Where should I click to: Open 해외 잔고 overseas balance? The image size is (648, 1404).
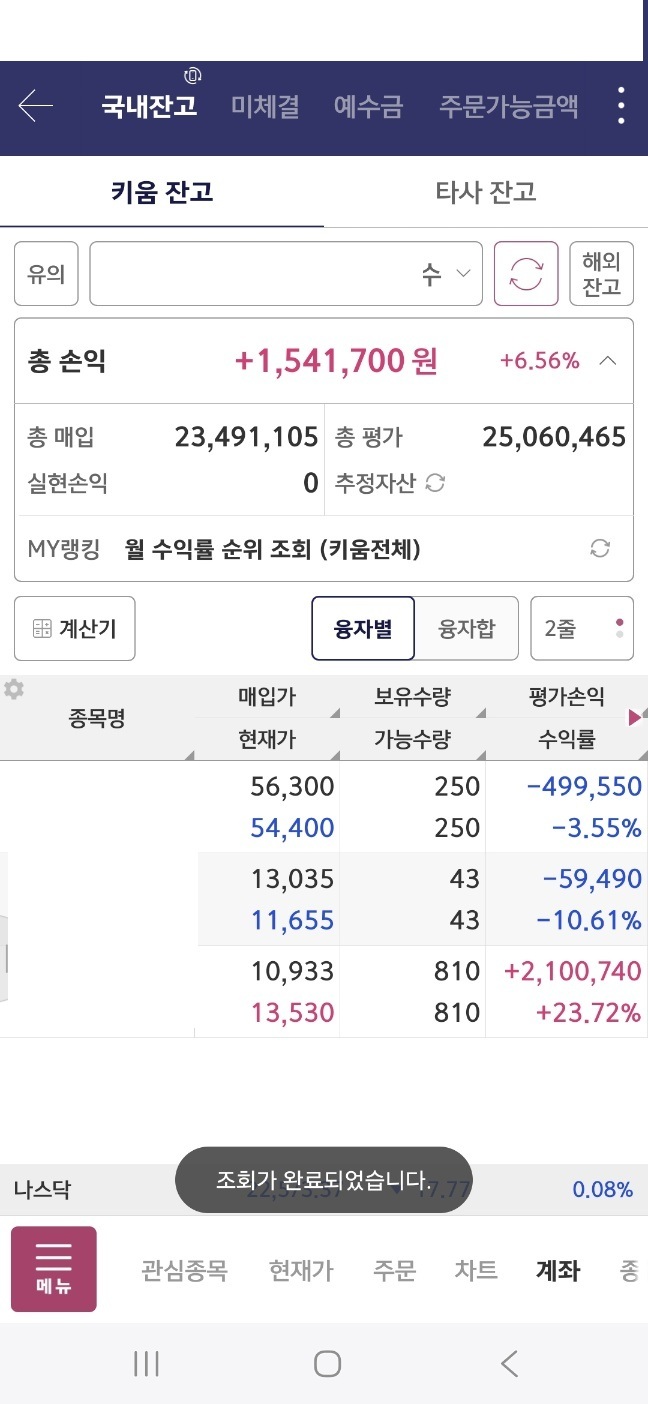click(602, 273)
